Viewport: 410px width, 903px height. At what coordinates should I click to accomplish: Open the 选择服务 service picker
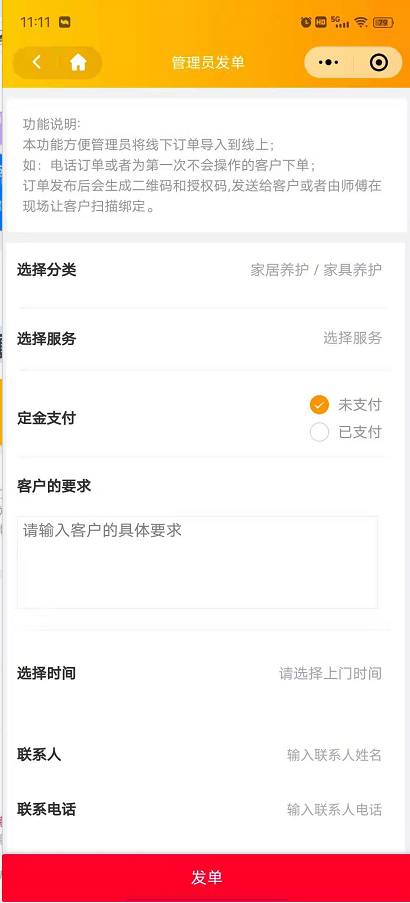pos(204,338)
